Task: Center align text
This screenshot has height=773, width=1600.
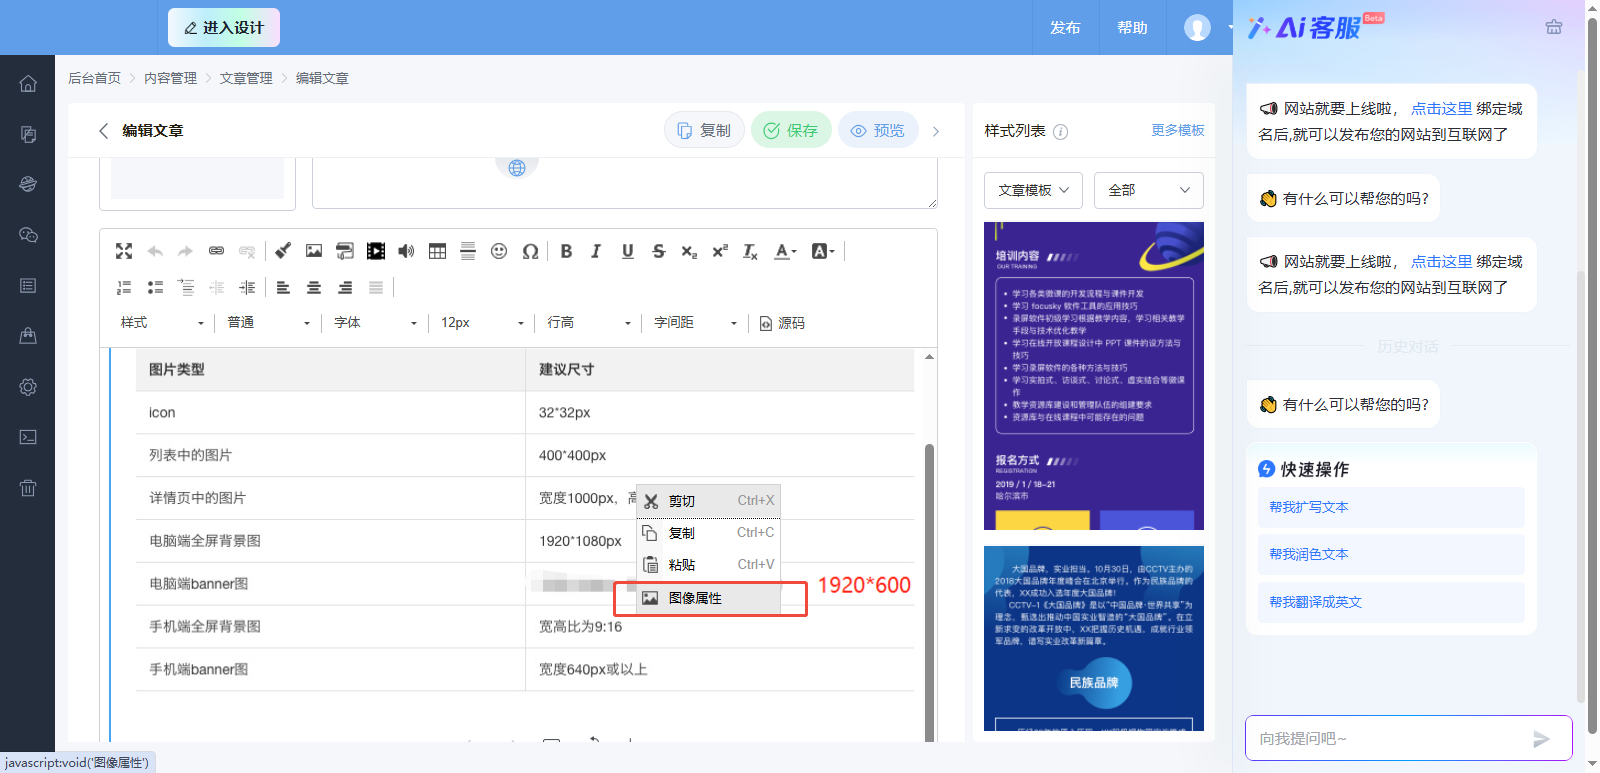Action: [x=314, y=288]
